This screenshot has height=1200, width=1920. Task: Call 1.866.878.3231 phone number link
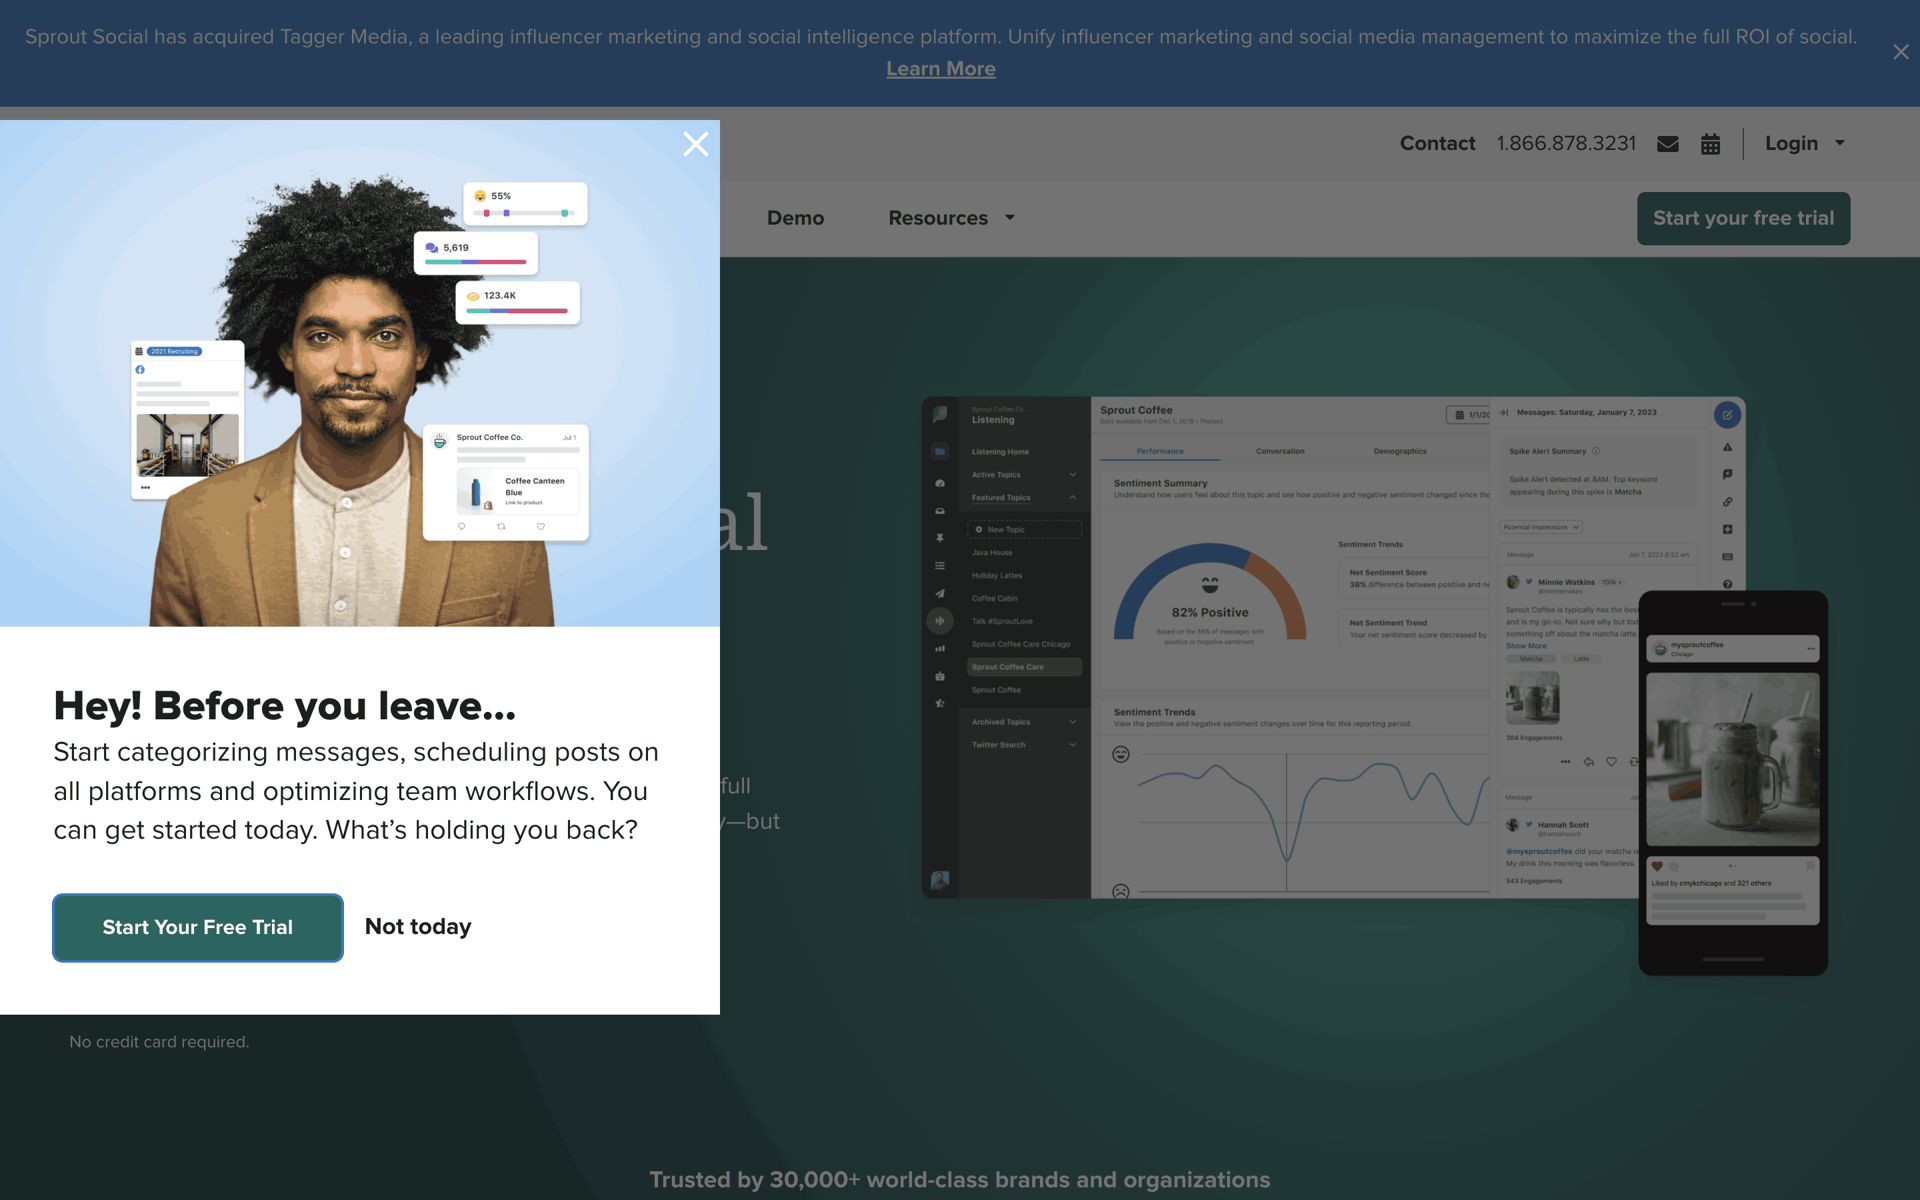pyautogui.click(x=1566, y=143)
